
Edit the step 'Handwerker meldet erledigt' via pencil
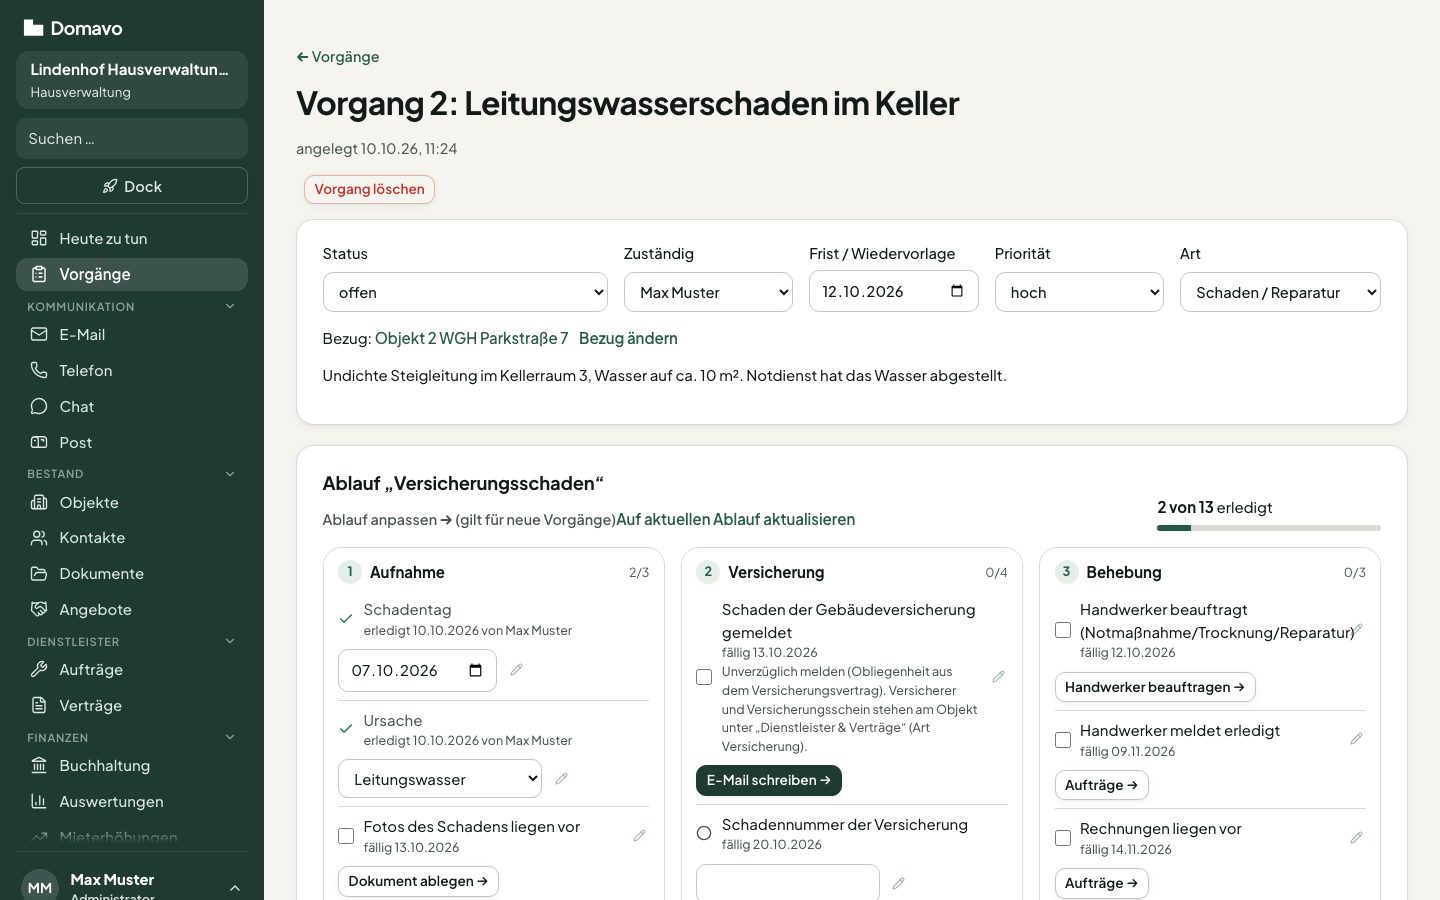click(x=1357, y=738)
